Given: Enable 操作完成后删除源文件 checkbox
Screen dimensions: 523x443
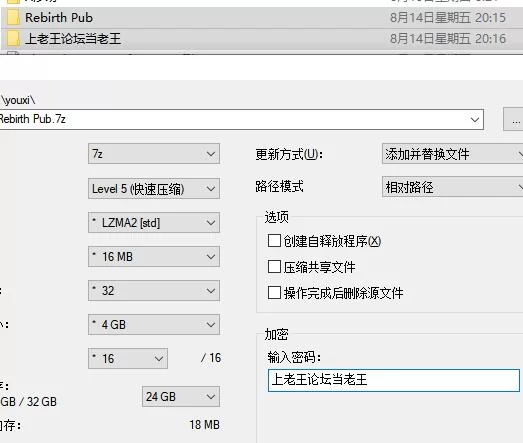Looking at the screenshot, I should [x=274, y=293].
